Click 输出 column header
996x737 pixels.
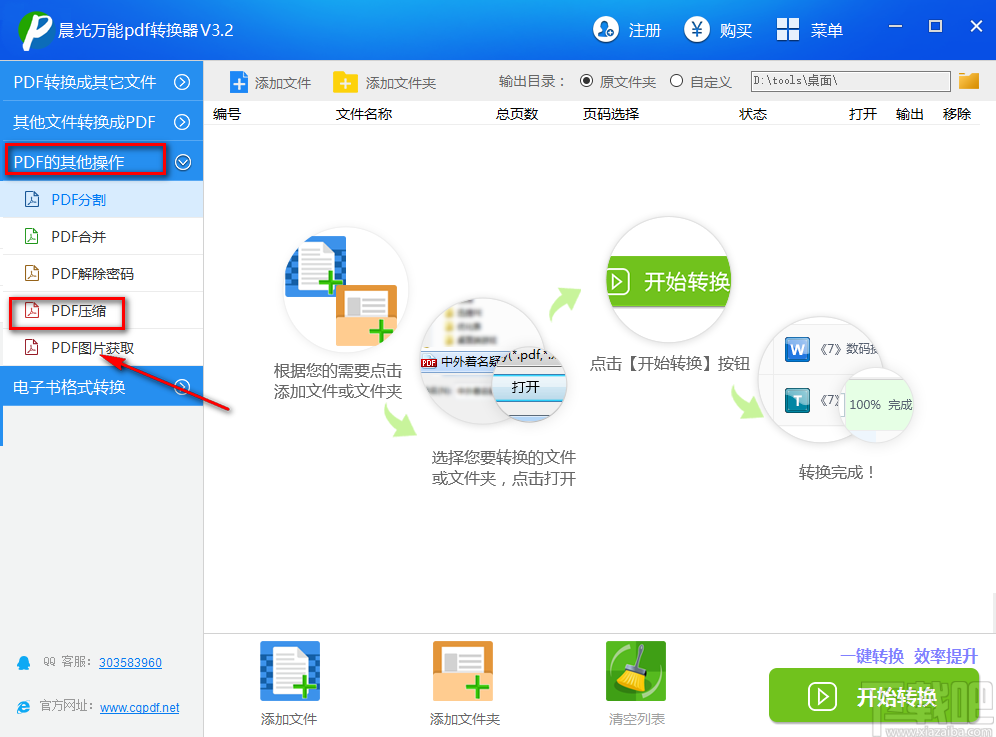[x=910, y=114]
